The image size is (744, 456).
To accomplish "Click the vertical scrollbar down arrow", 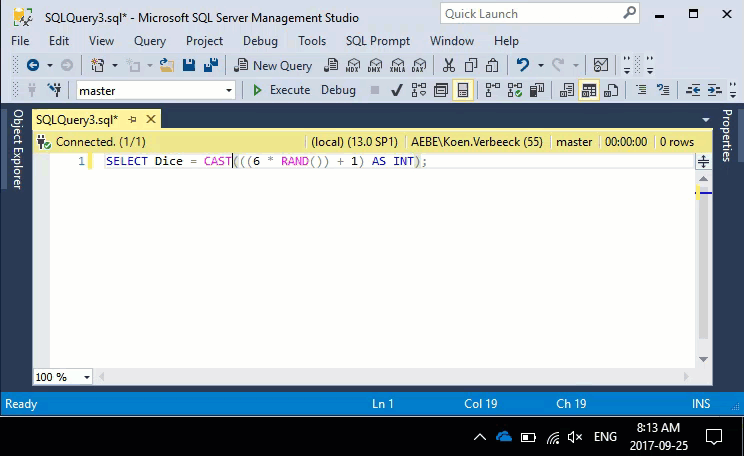I will point(703,359).
